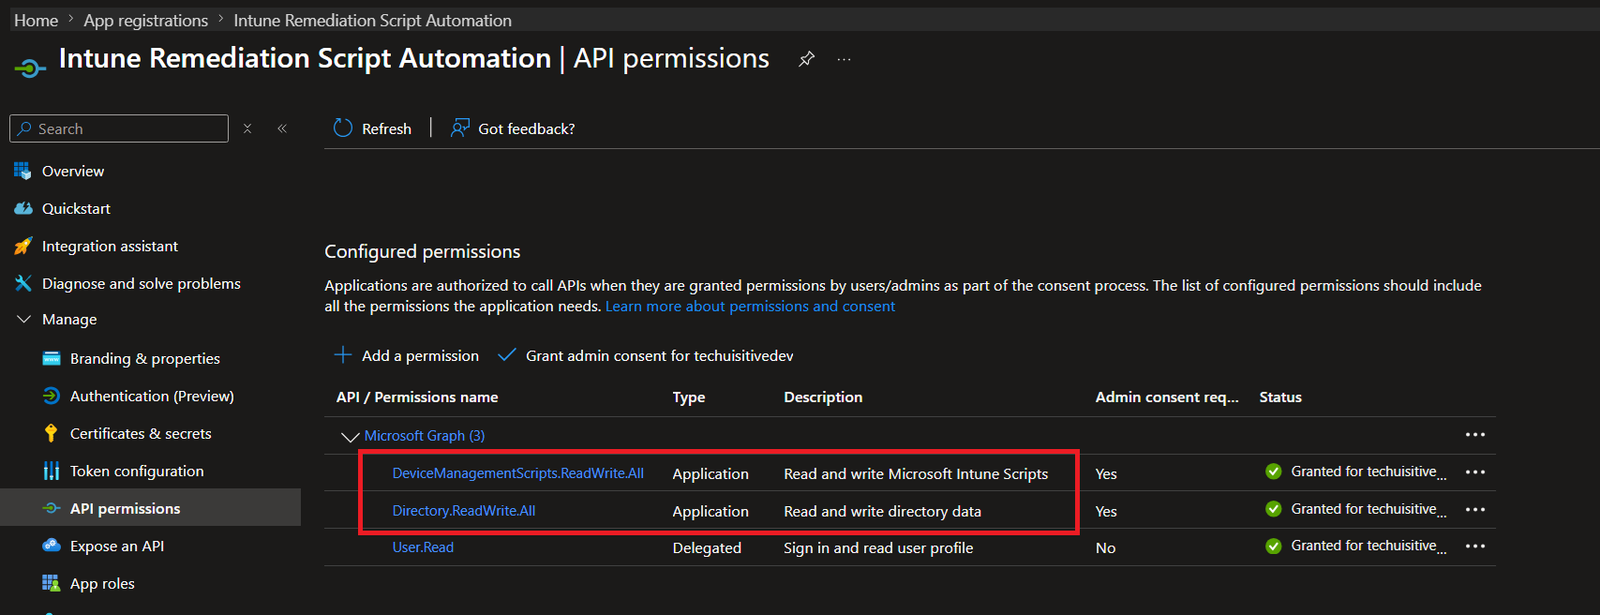Click the Branding & properties icon
The height and width of the screenshot is (615, 1600).
click(51, 358)
